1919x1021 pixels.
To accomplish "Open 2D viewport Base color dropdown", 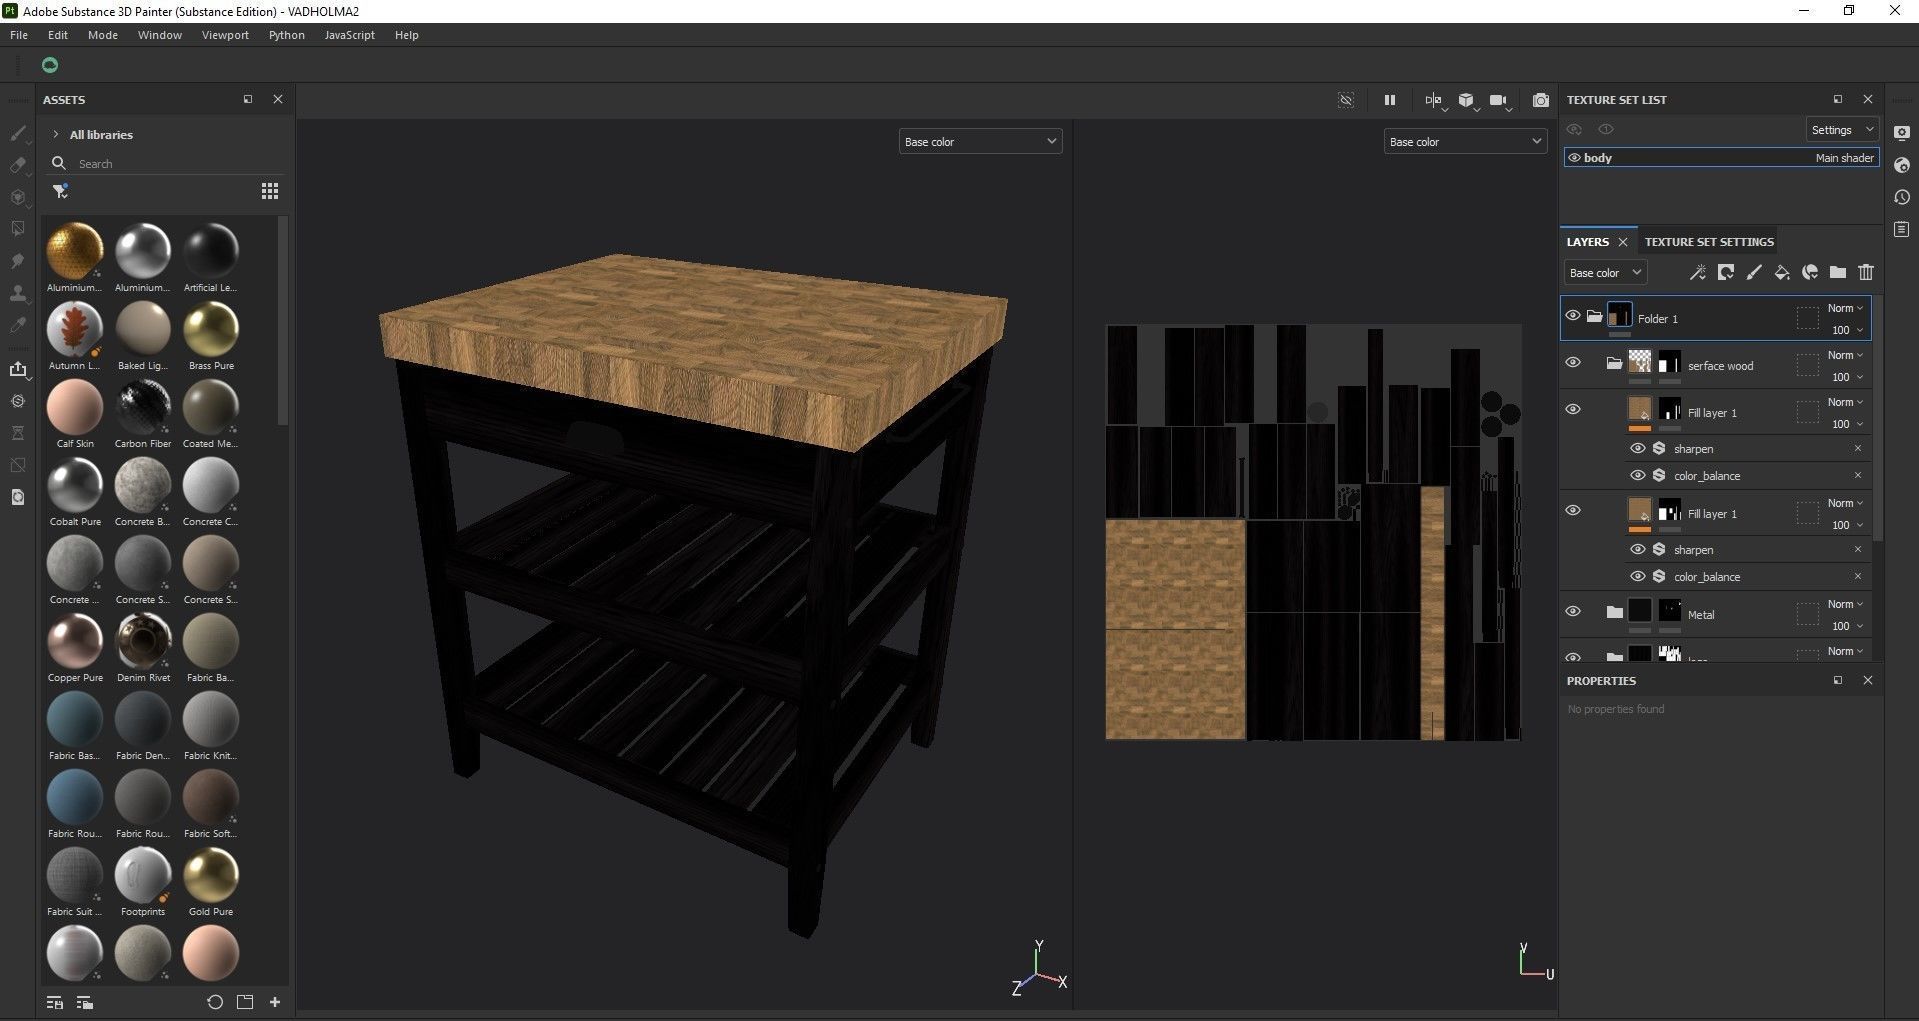I will [x=1465, y=142].
